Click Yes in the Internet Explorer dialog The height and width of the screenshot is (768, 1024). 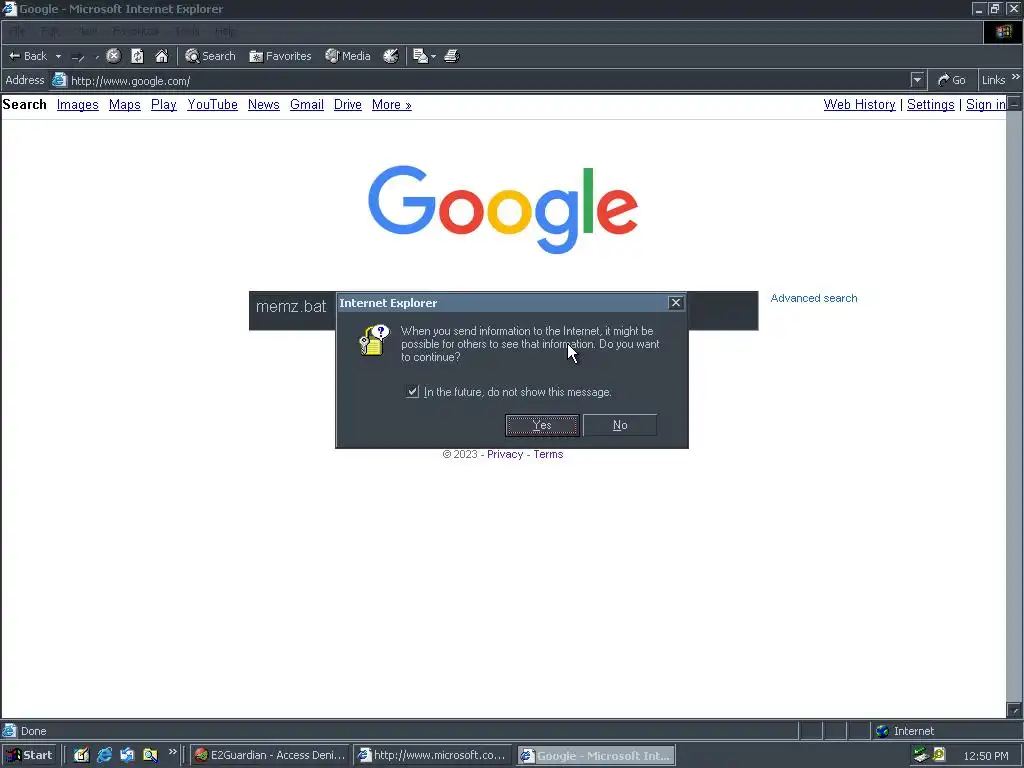(x=542, y=425)
